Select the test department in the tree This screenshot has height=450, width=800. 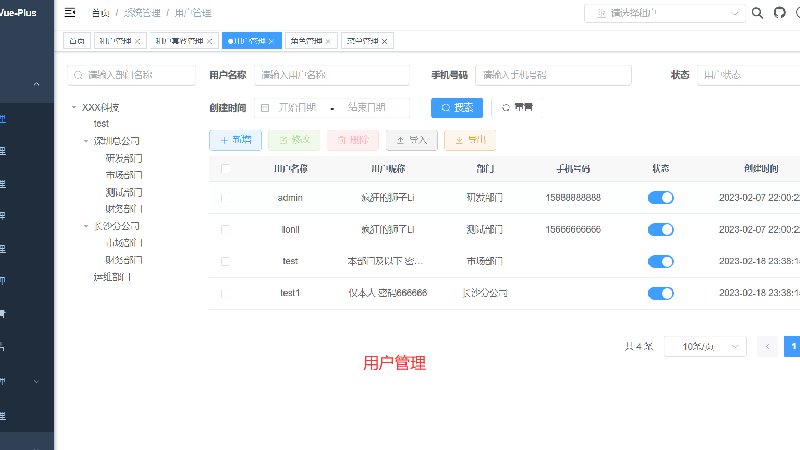(101, 123)
